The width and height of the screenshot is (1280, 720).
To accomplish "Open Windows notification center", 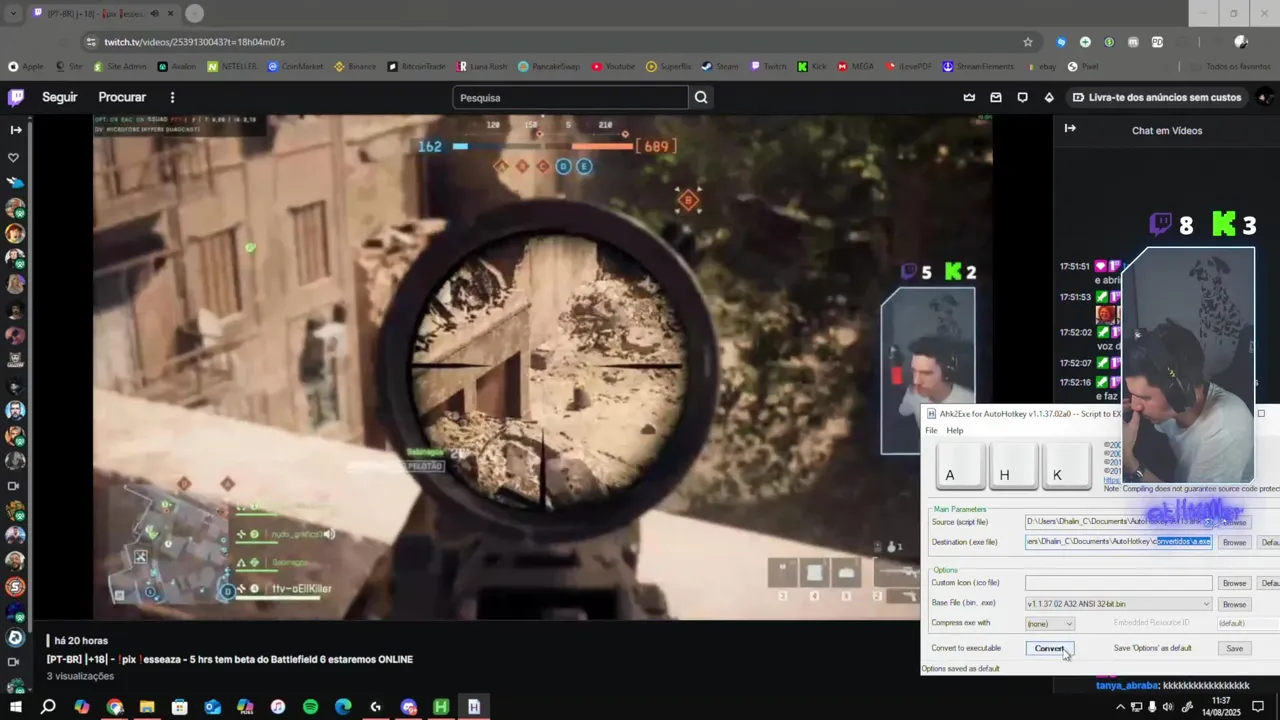I will [x=1258, y=707].
